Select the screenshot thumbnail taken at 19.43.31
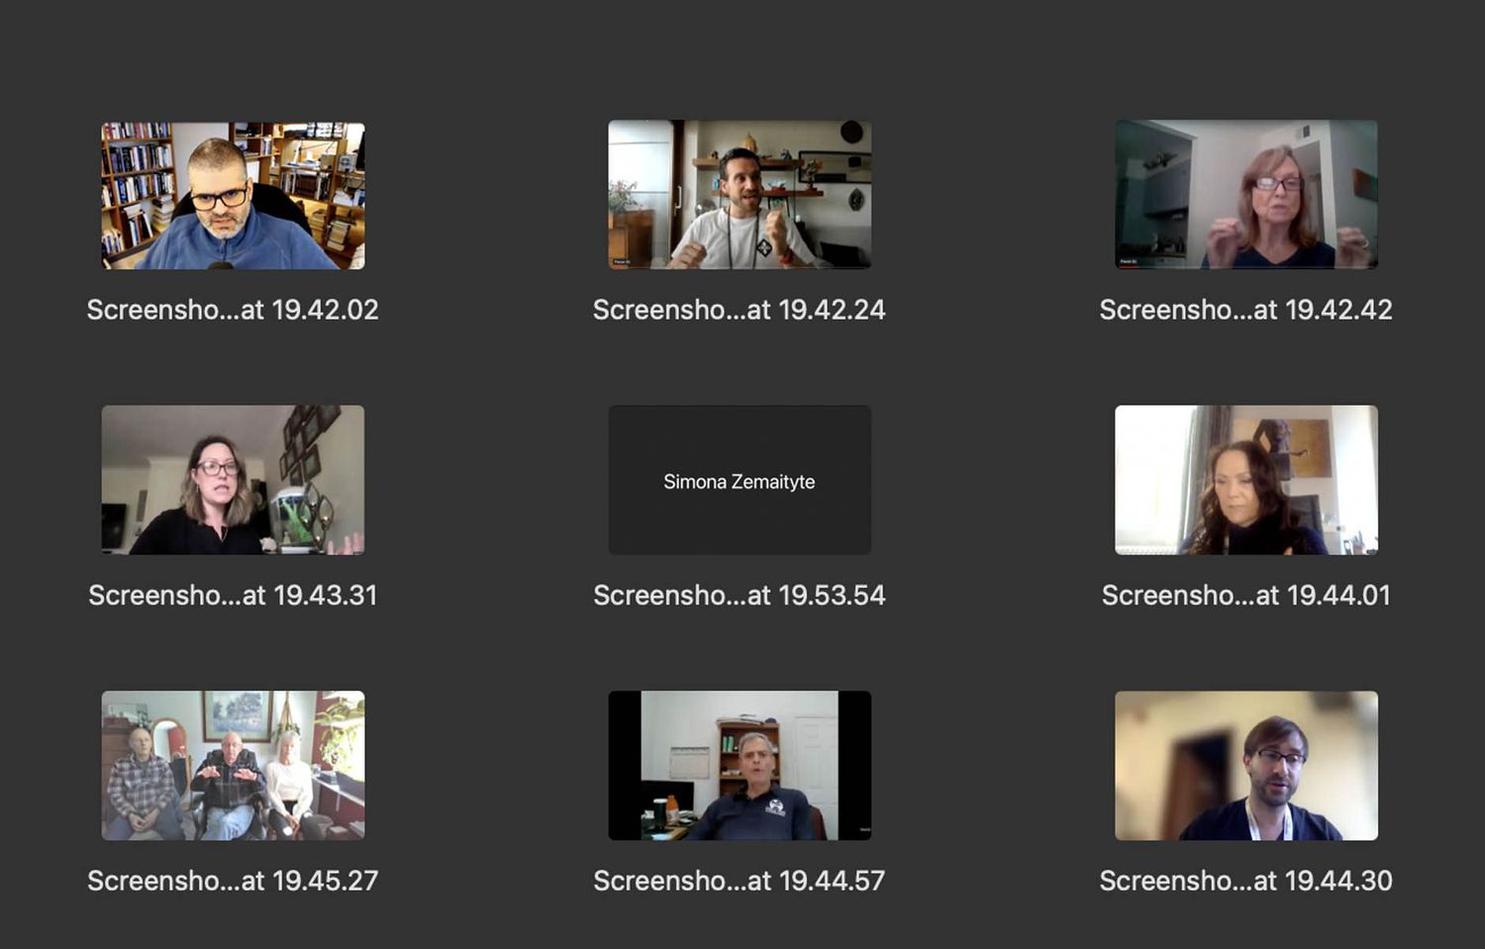 pyautogui.click(x=233, y=479)
